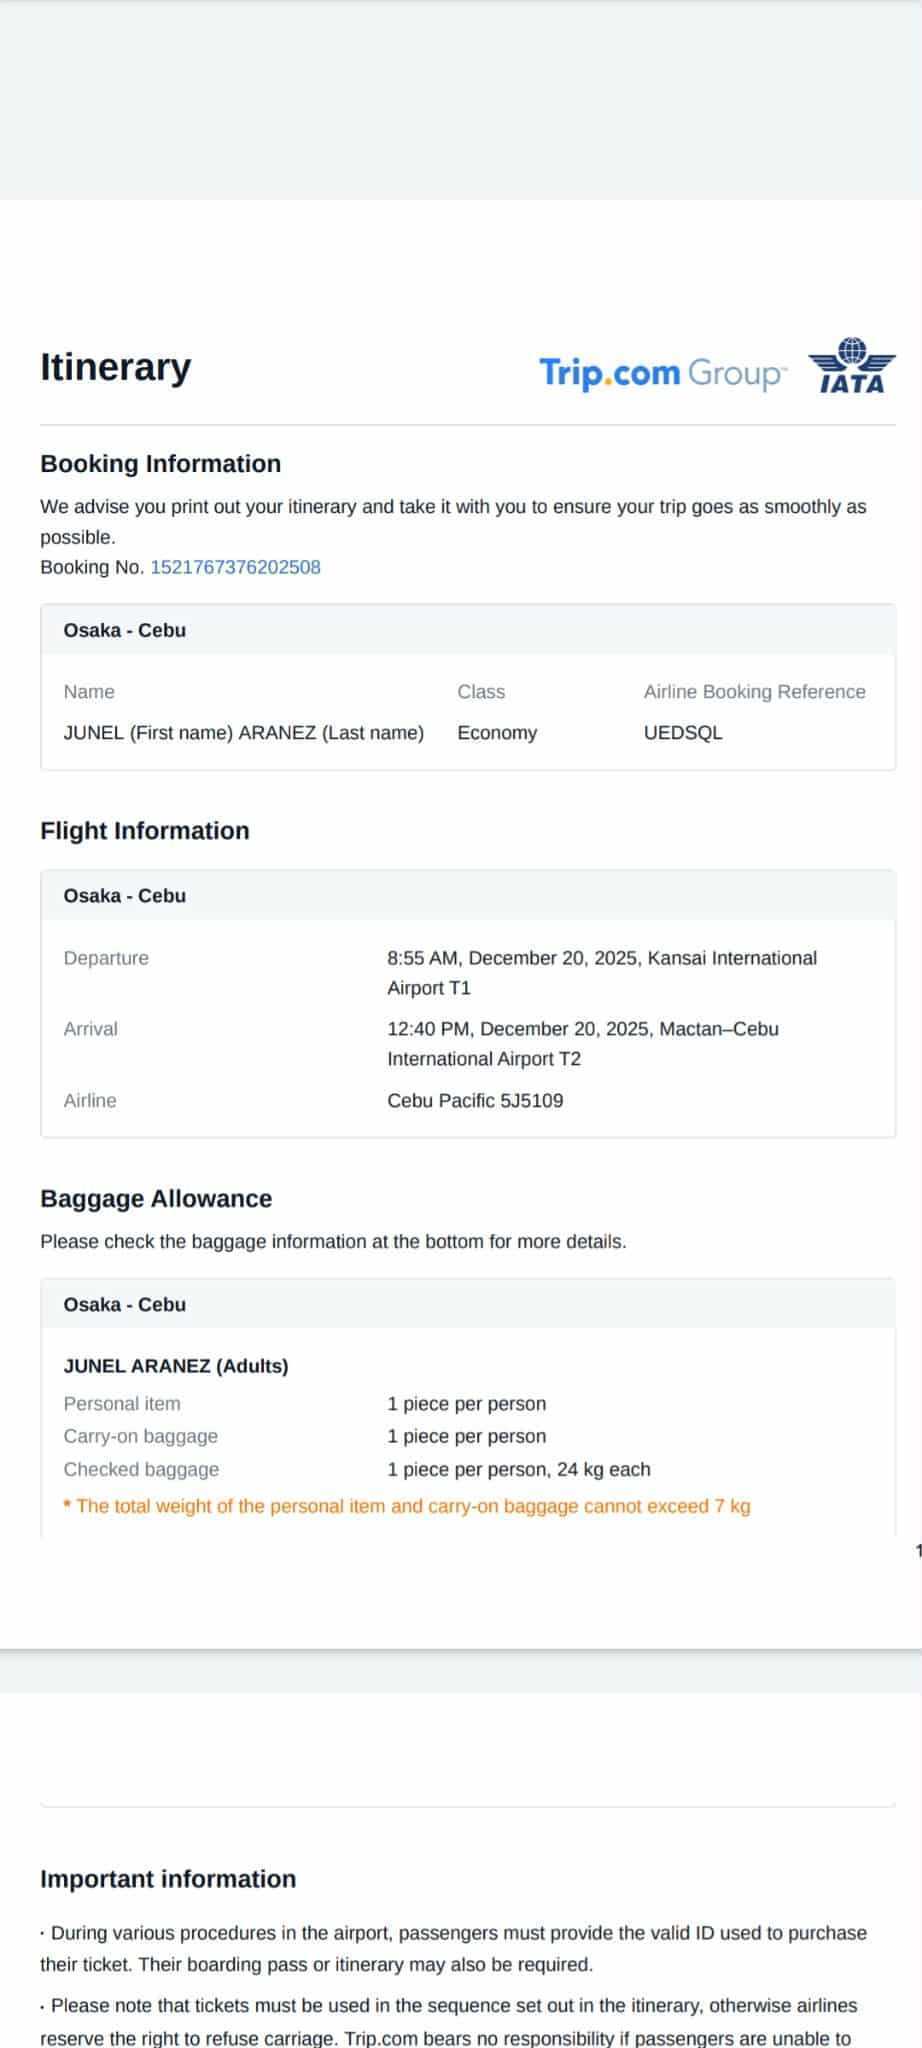Click the Carry-on baggage label
922x2048 pixels.
pos(141,1437)
